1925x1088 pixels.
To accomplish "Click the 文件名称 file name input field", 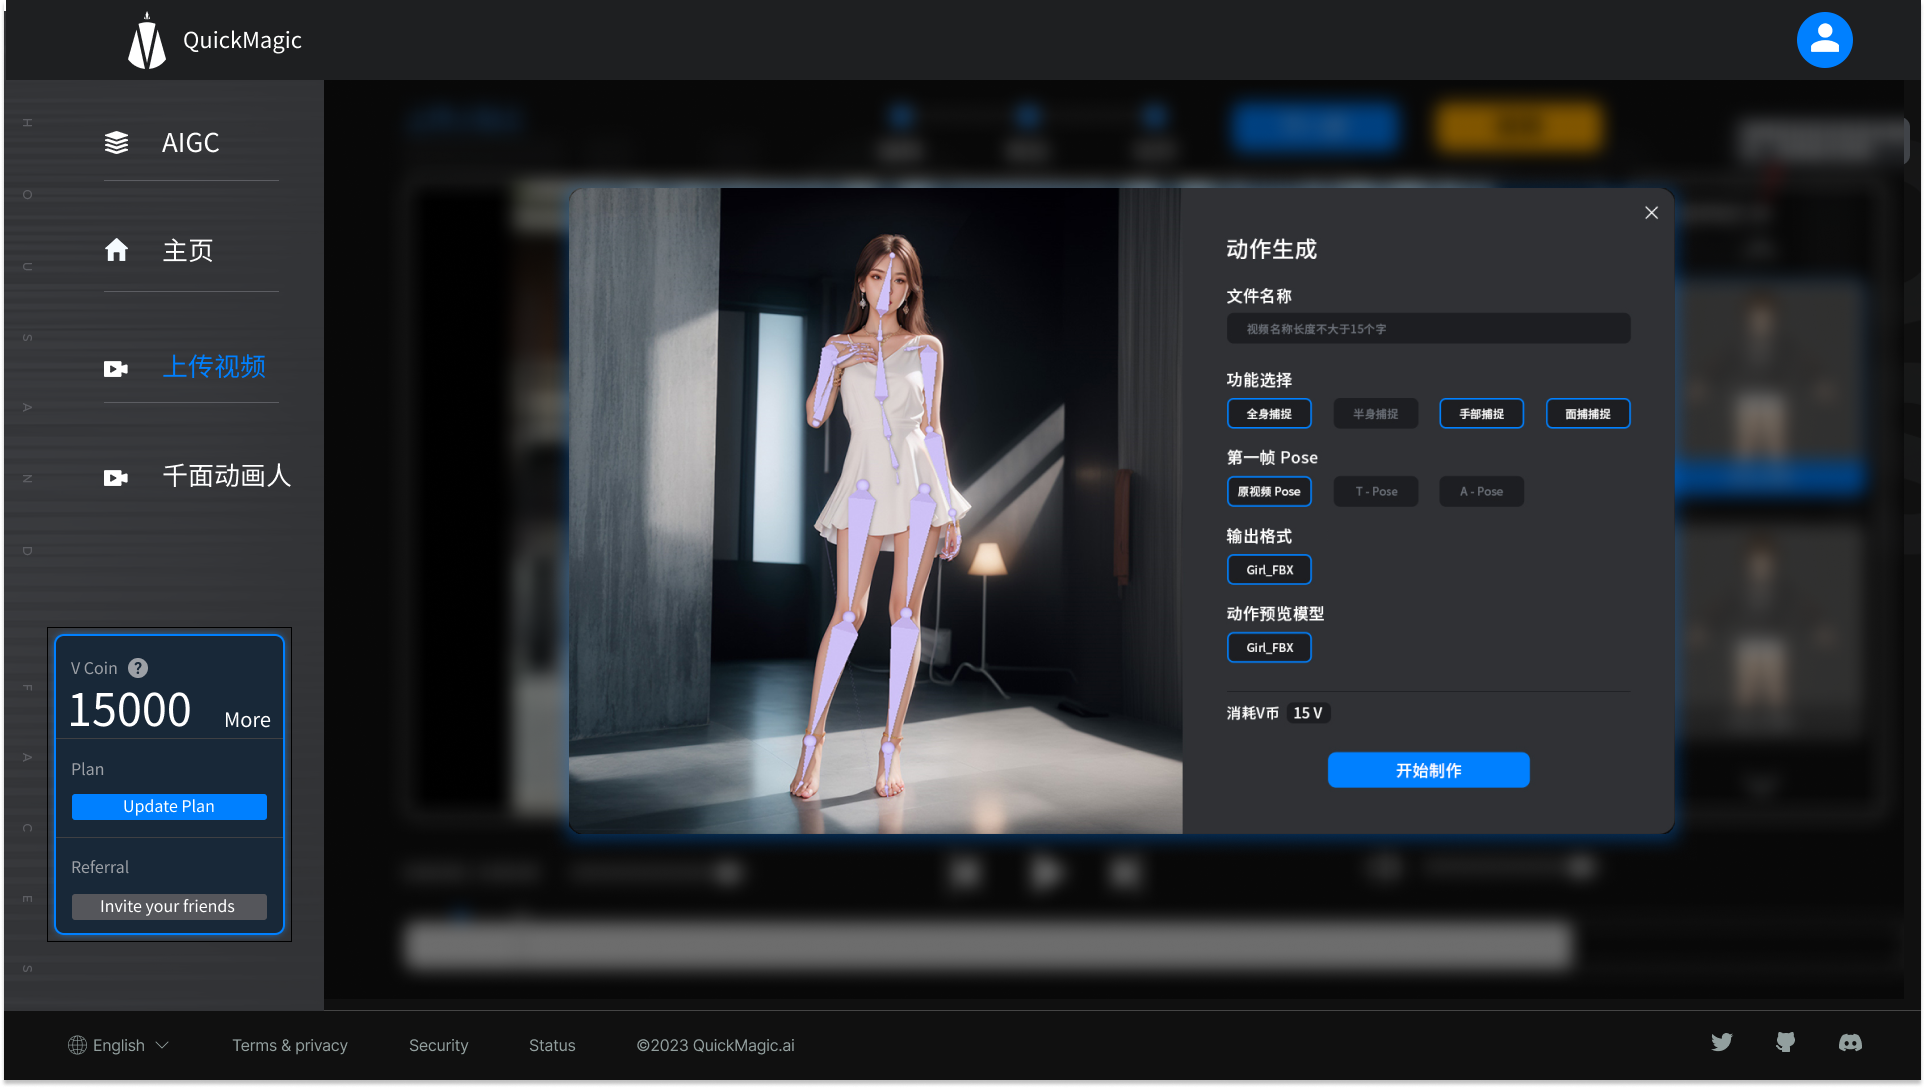I will click(x=1428, y=329).
